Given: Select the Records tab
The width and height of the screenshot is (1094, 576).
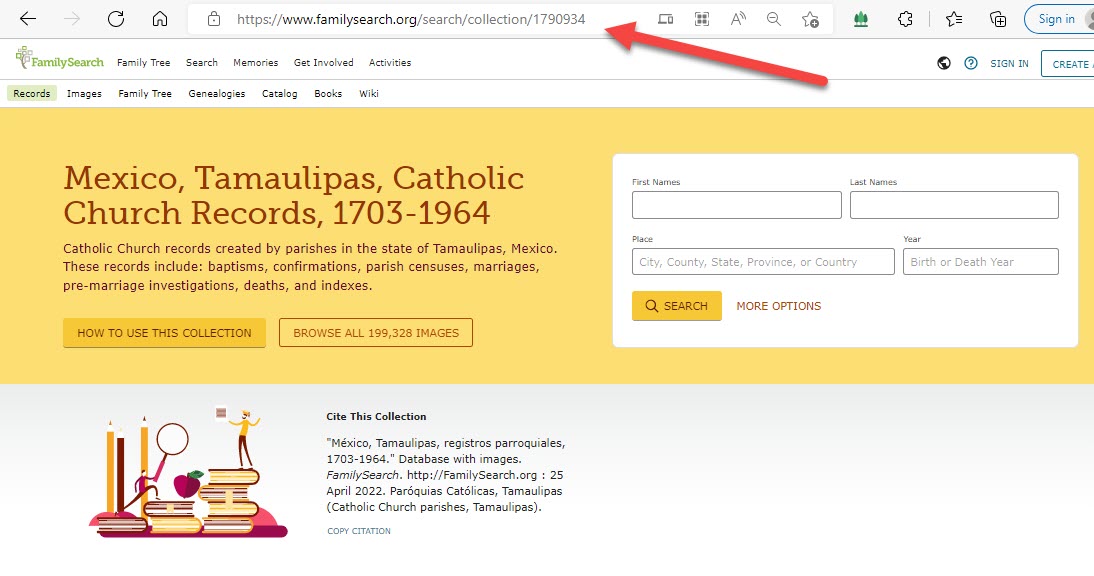Looking at the screenshot, I should point(32,93).
